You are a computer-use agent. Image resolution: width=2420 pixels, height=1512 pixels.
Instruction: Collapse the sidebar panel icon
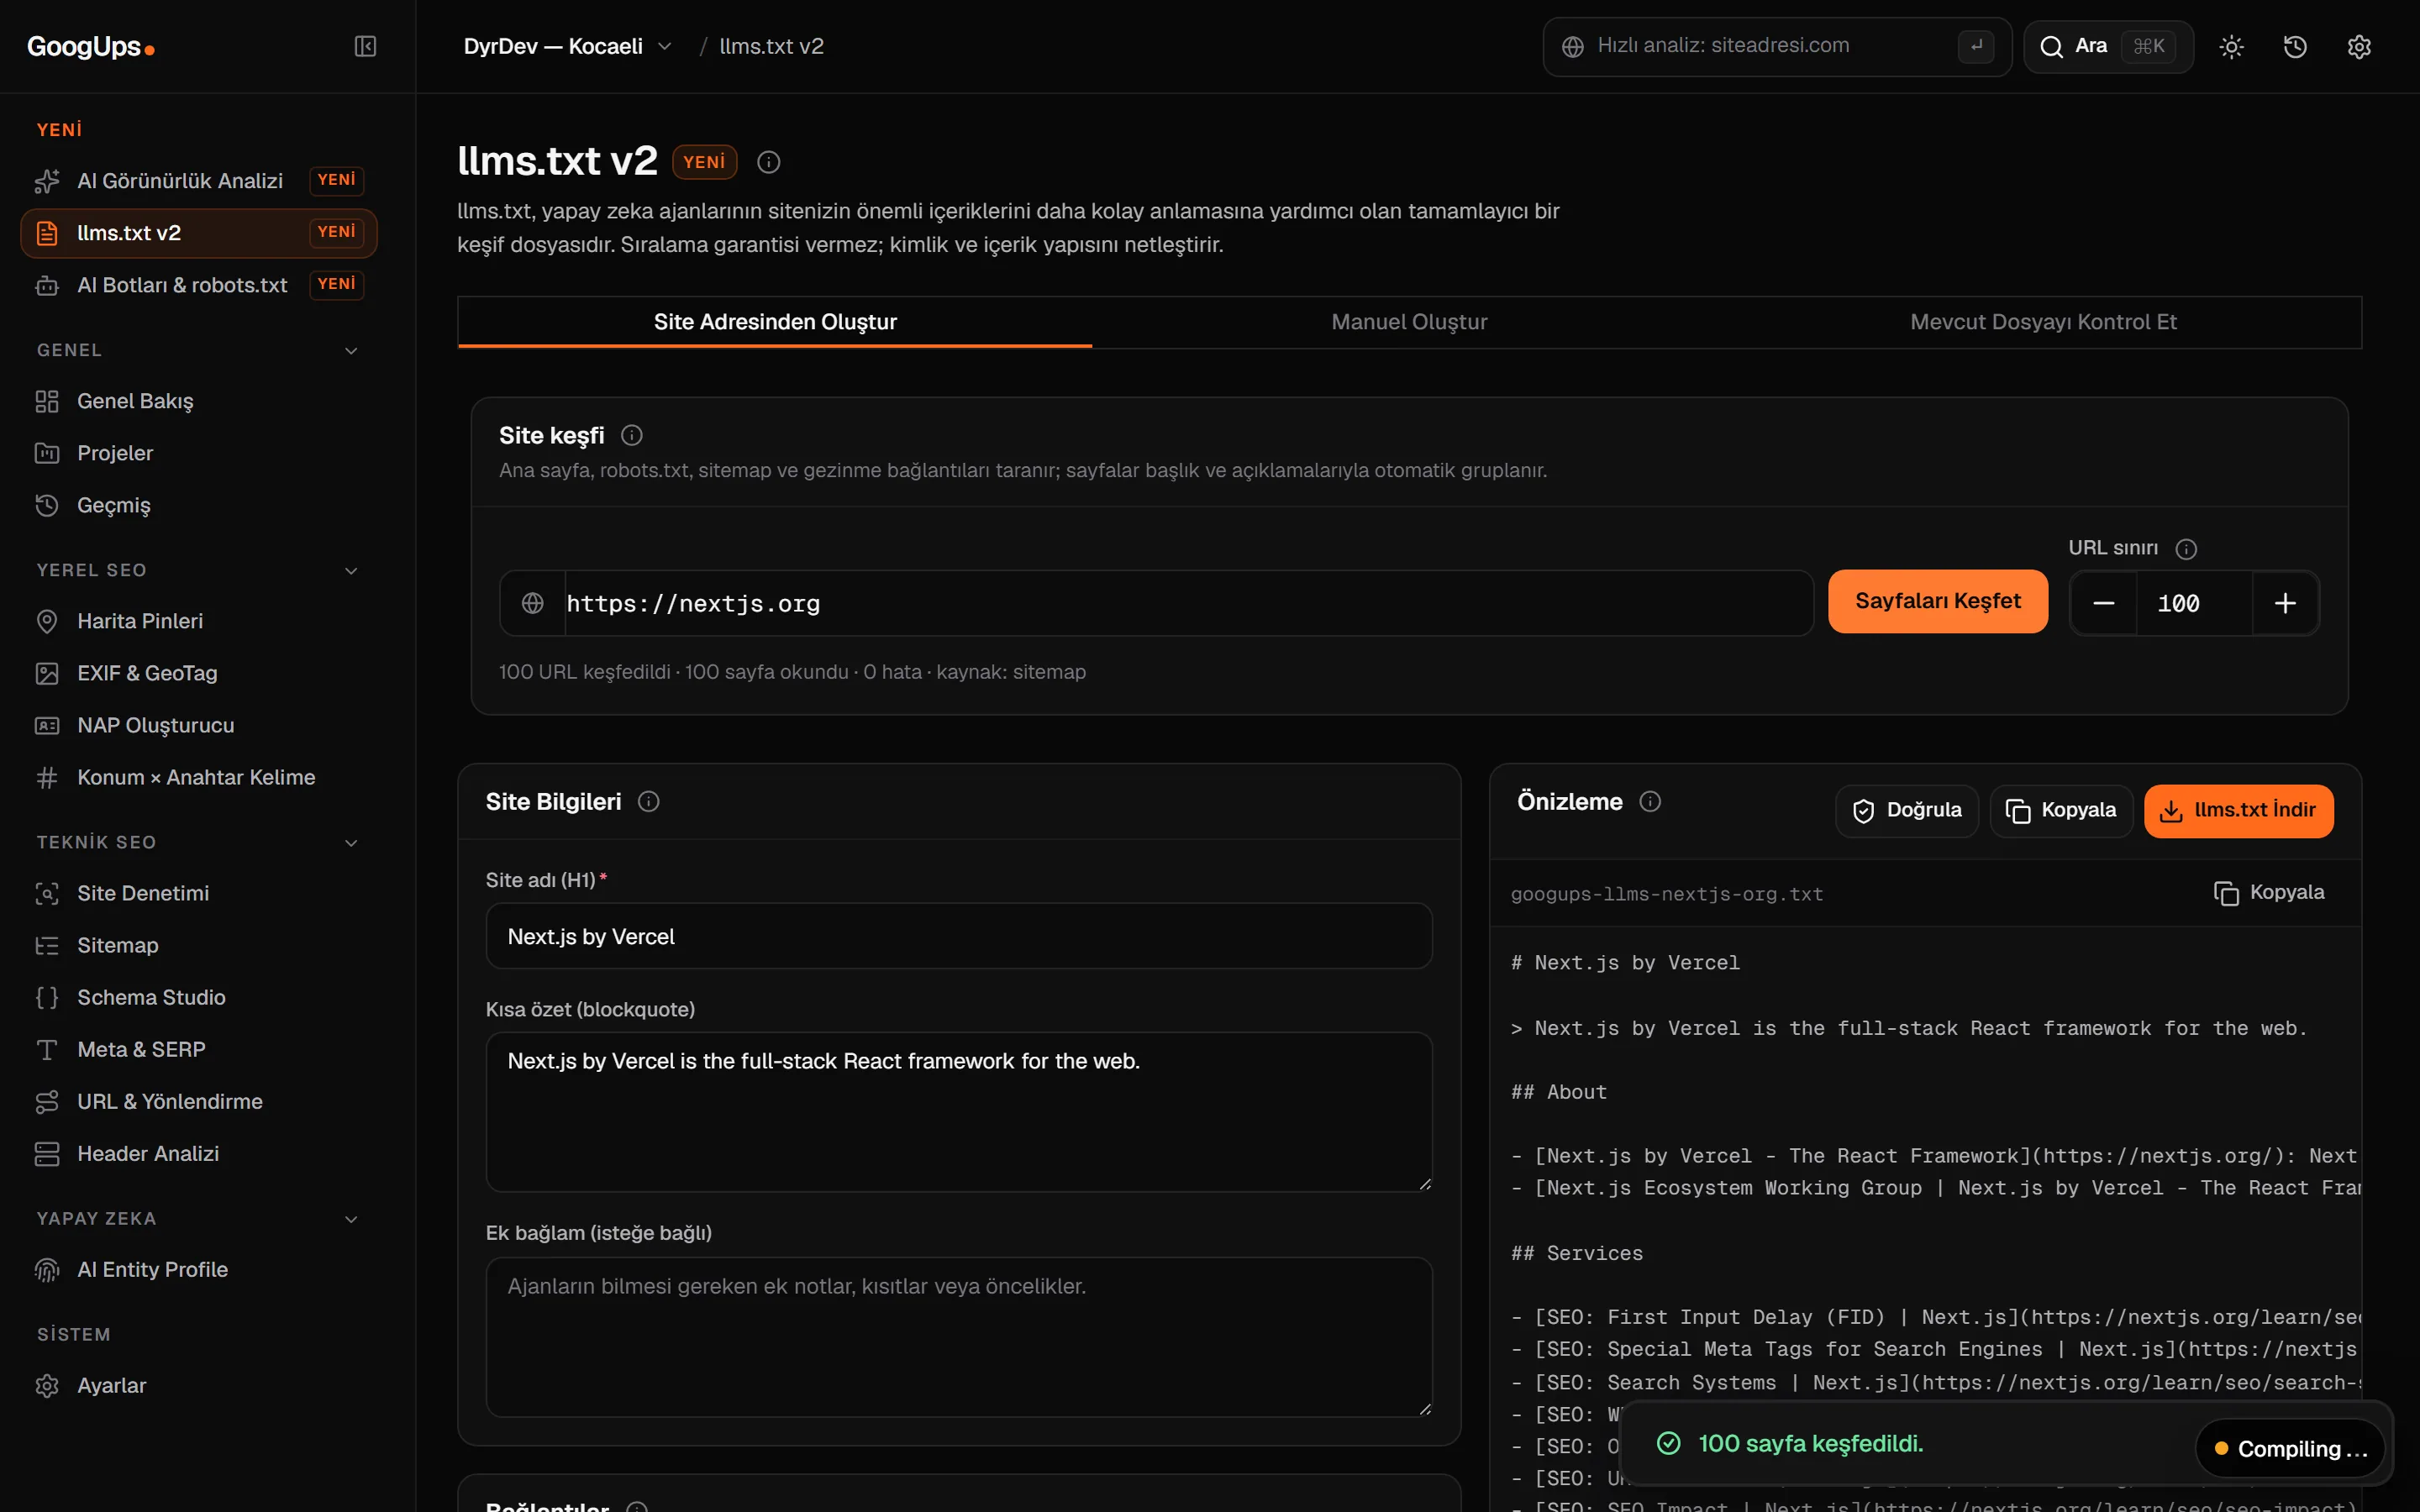pos(365,46)
